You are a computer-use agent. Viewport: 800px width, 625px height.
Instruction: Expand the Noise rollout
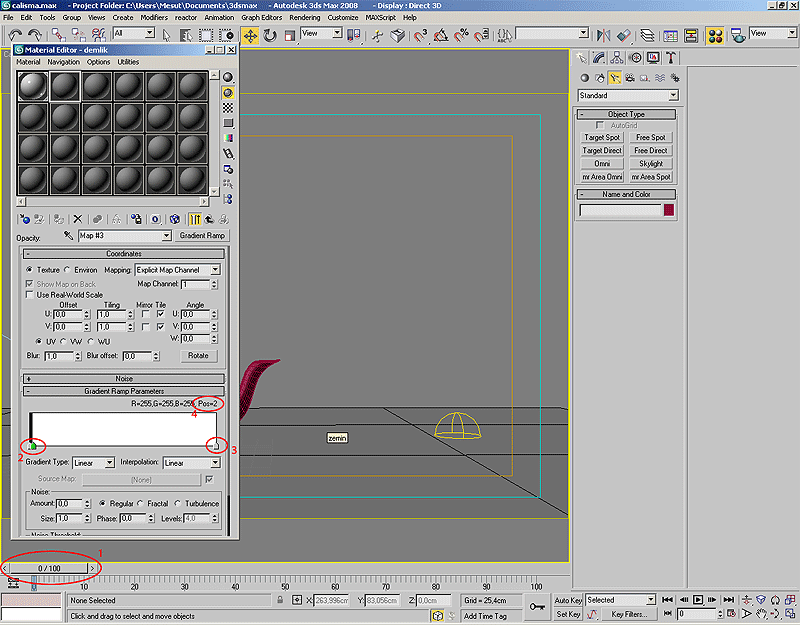(x=124, y=379)
